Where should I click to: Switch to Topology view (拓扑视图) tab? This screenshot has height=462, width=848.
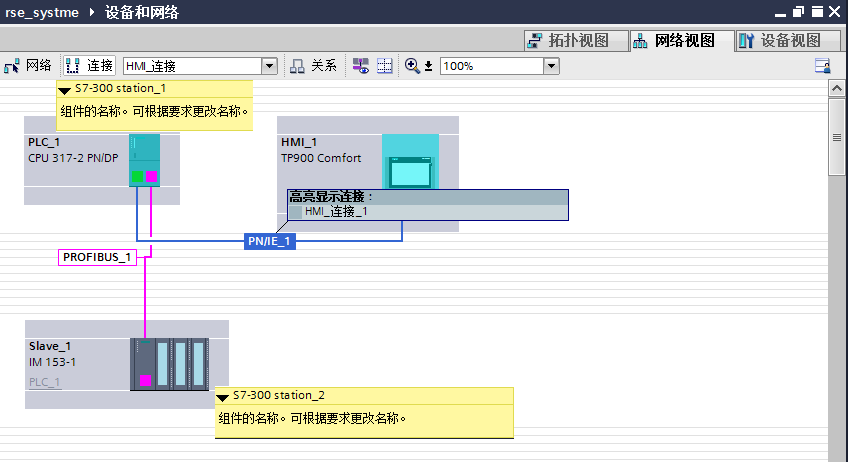pyautogui.click(x=576, y=41)
